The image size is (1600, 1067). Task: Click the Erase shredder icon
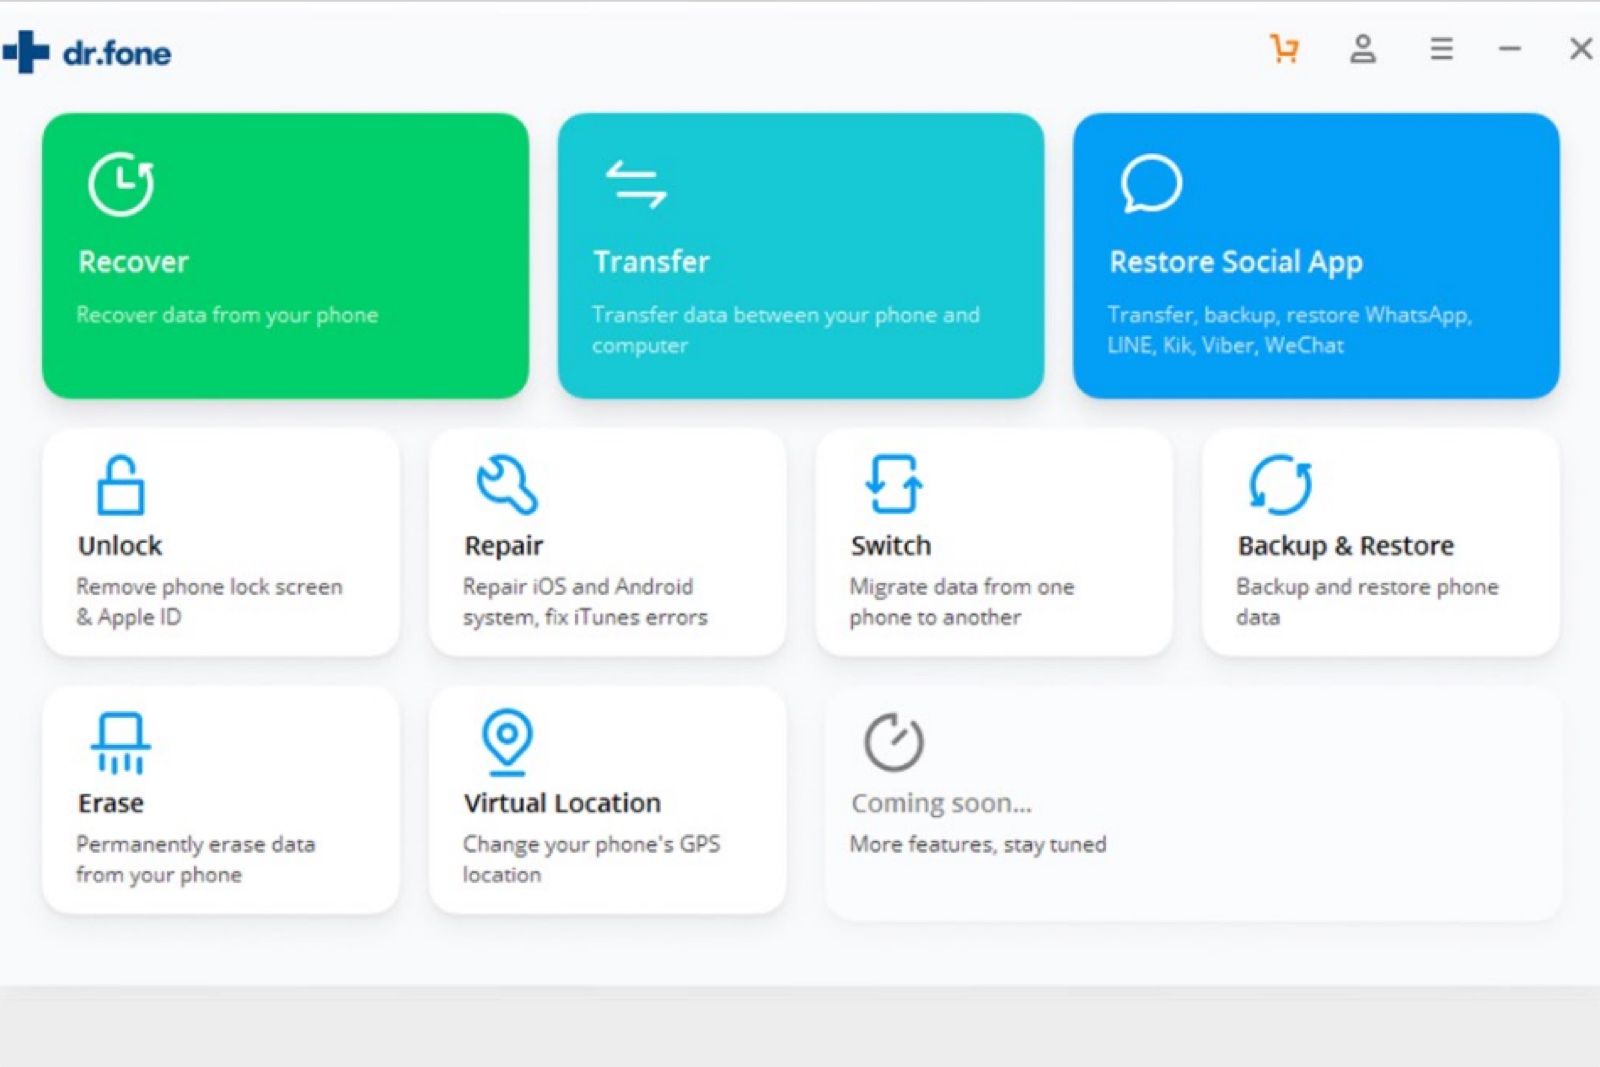[120, 743]
